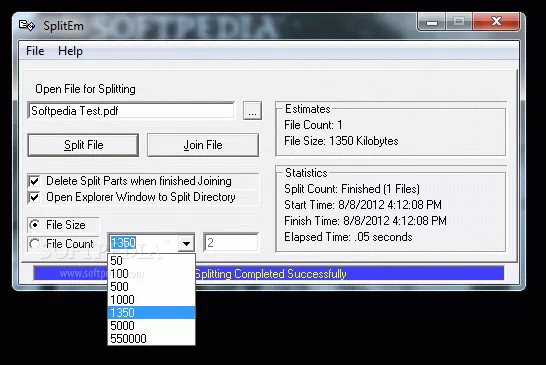This screenshot has width=546, height=365.
Task: Click 'File Size: 1350 Kilobytes' estimate
Action: [x=341, y=141]
